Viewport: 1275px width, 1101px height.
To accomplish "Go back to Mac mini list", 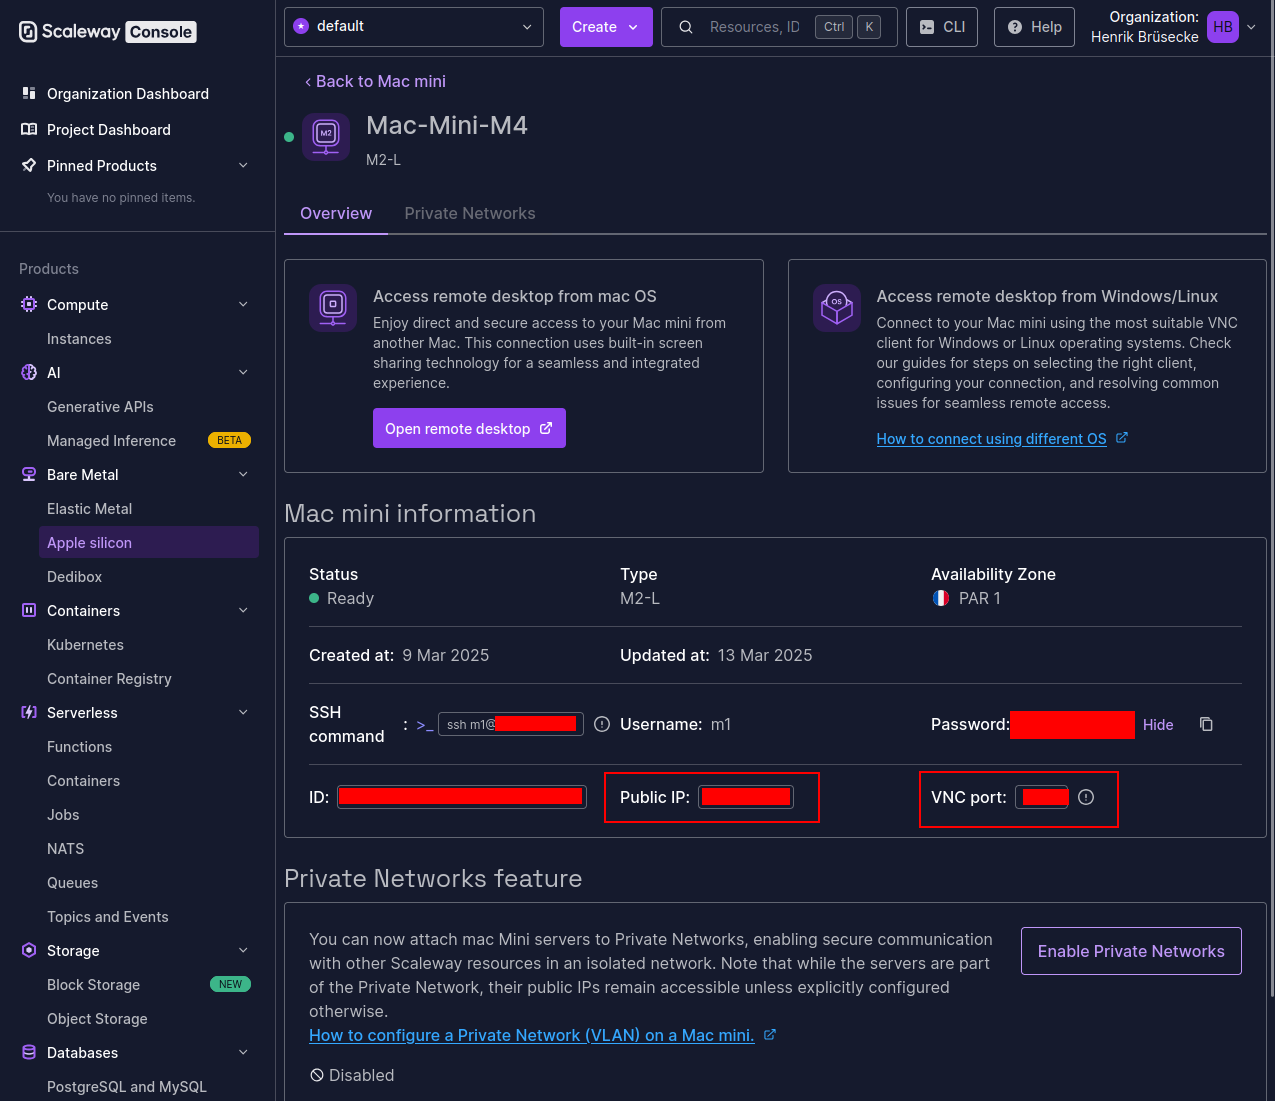I will [x=375, y=81].
